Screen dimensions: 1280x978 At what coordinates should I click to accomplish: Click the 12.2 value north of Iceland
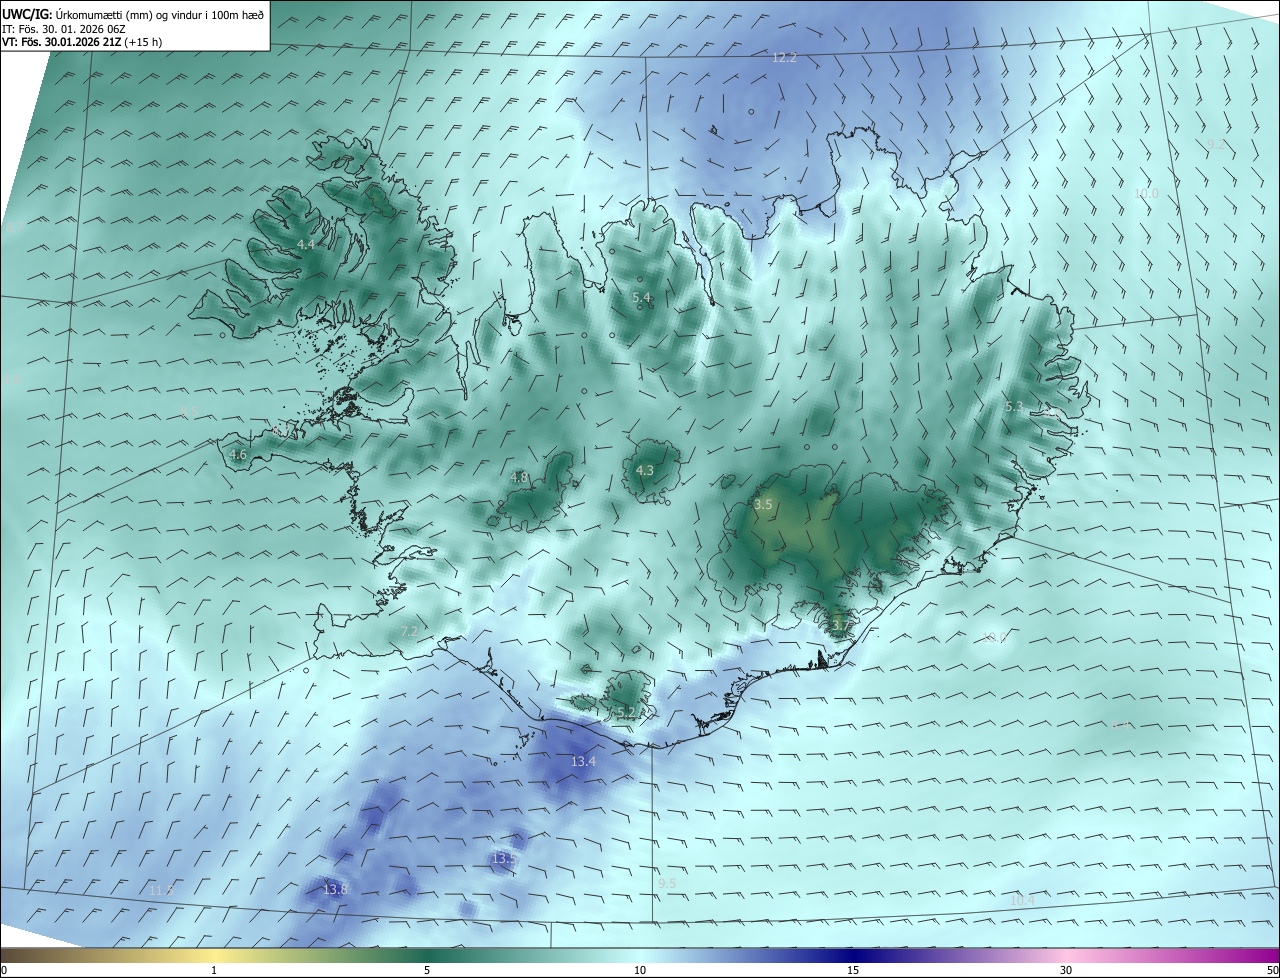pos(784,57)
